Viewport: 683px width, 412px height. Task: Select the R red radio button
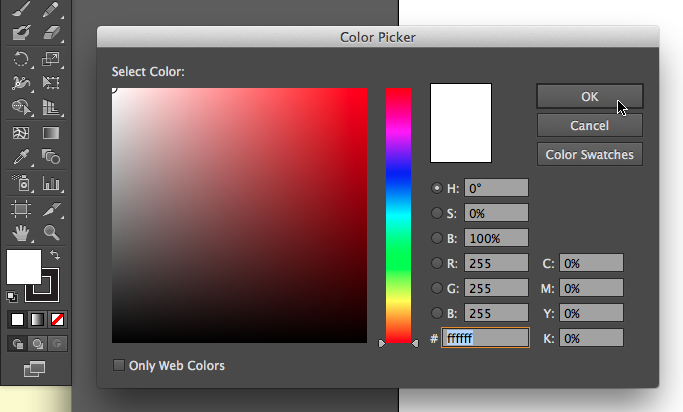coord(436,263)
